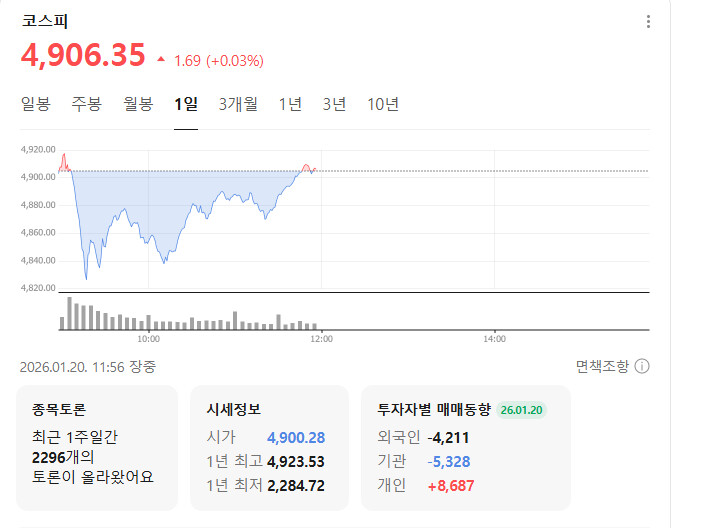The height and width of the screenshot is (528, 712).
Task: Click the 26.01.20 date badge
Action: 522,410
